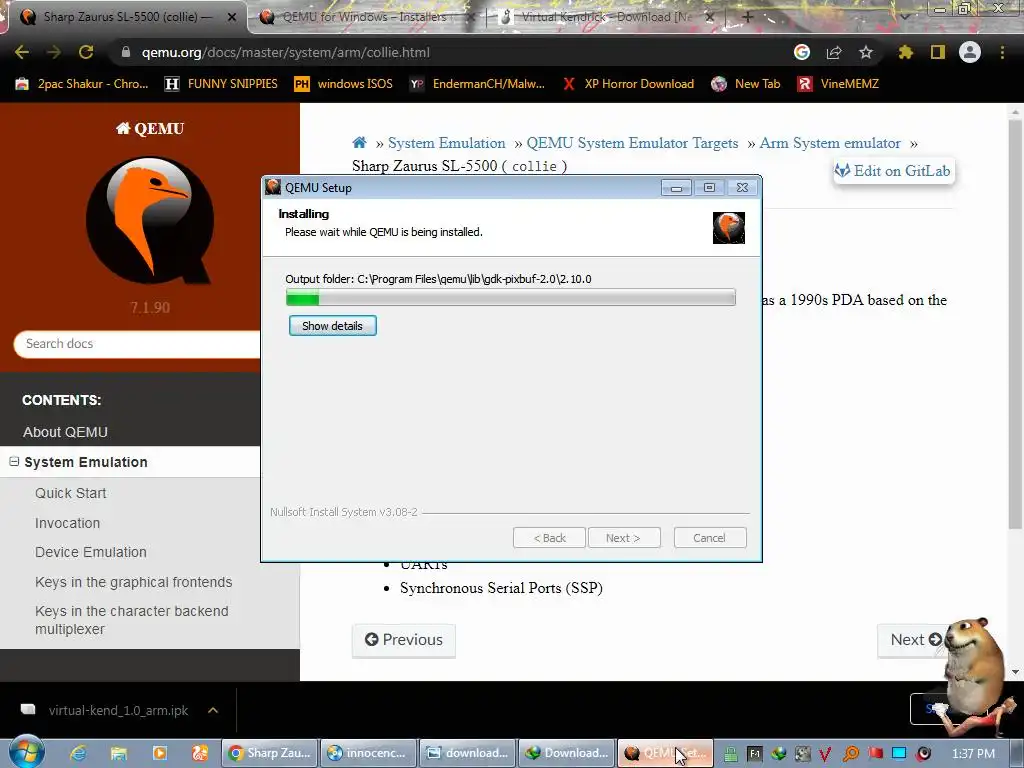Image resolution: width=1024 pixels, height=768 pixels.
Task: Share this page via address bar icon
Action: pyautogui.click(x=834, y=52)
